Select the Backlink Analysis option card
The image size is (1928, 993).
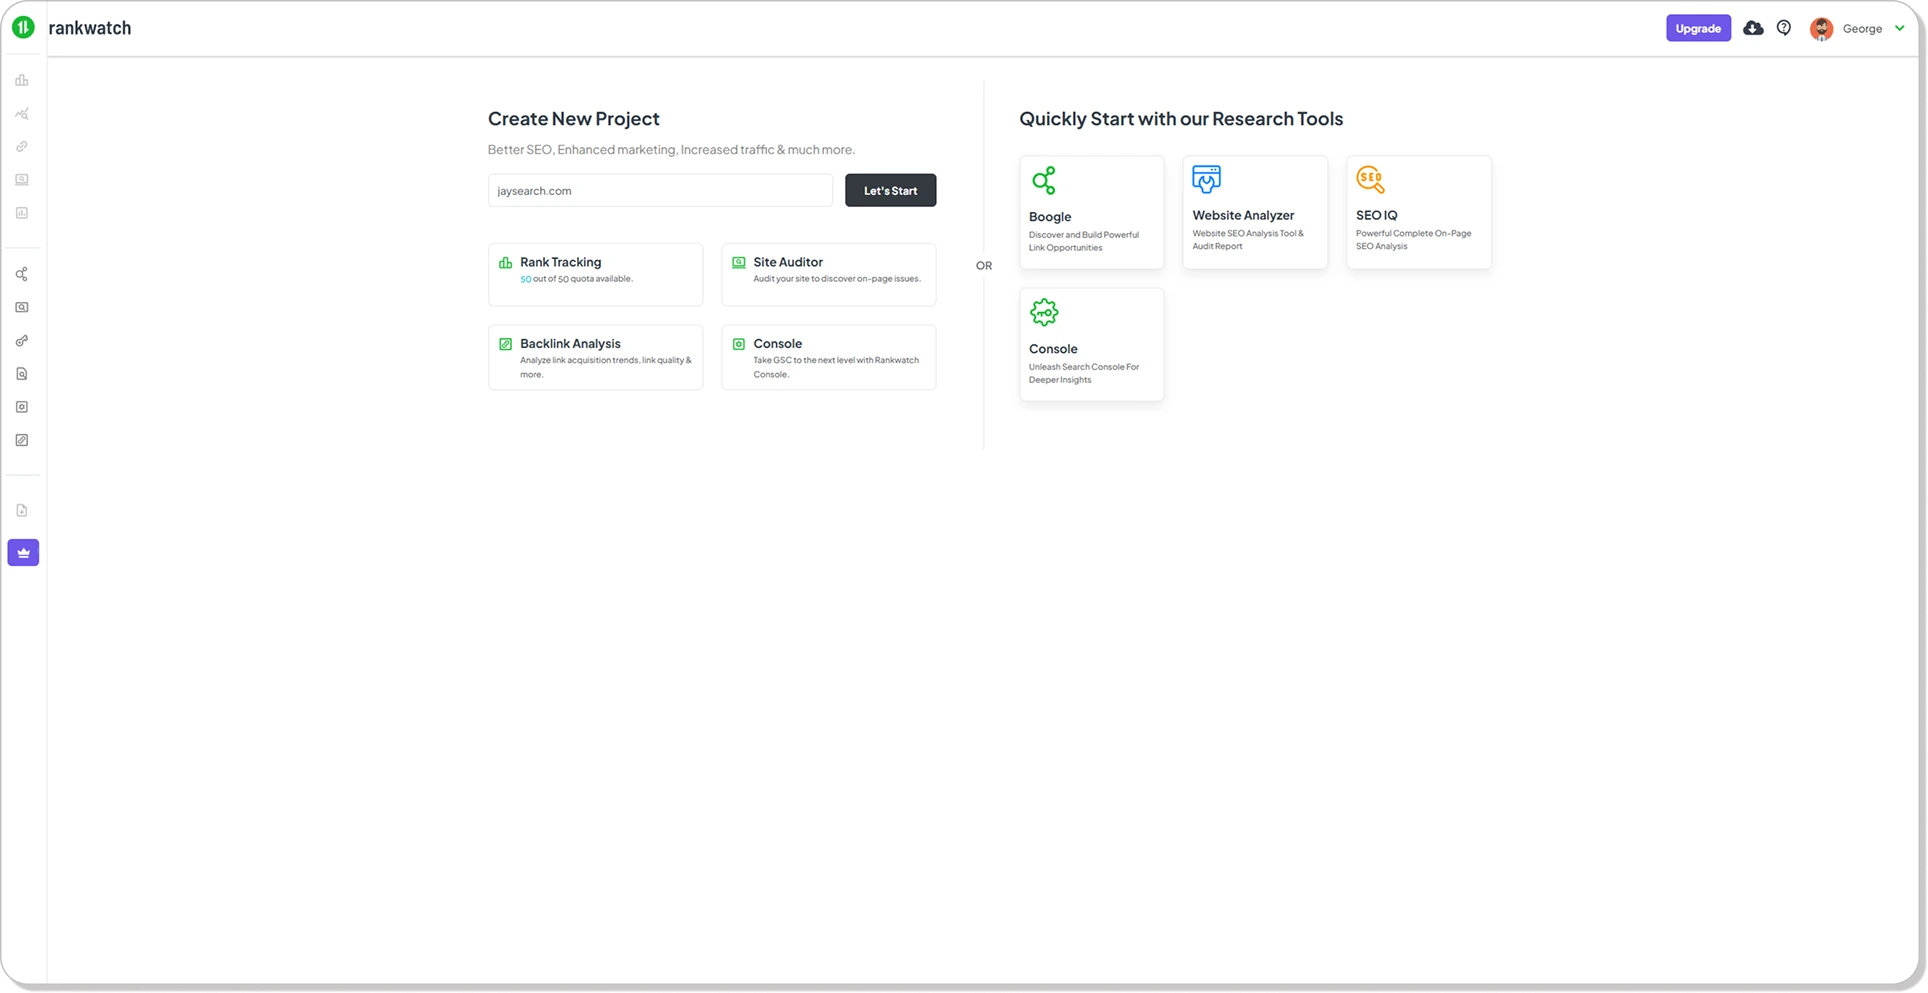coord(596,357)
